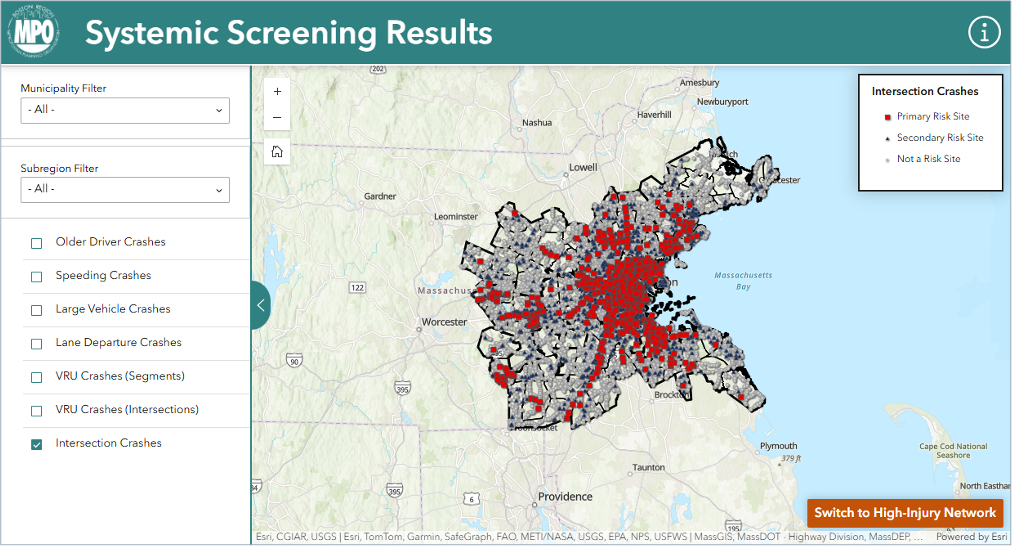
Task: Click the Worcester label on the map
Action: tap(444, 322)
